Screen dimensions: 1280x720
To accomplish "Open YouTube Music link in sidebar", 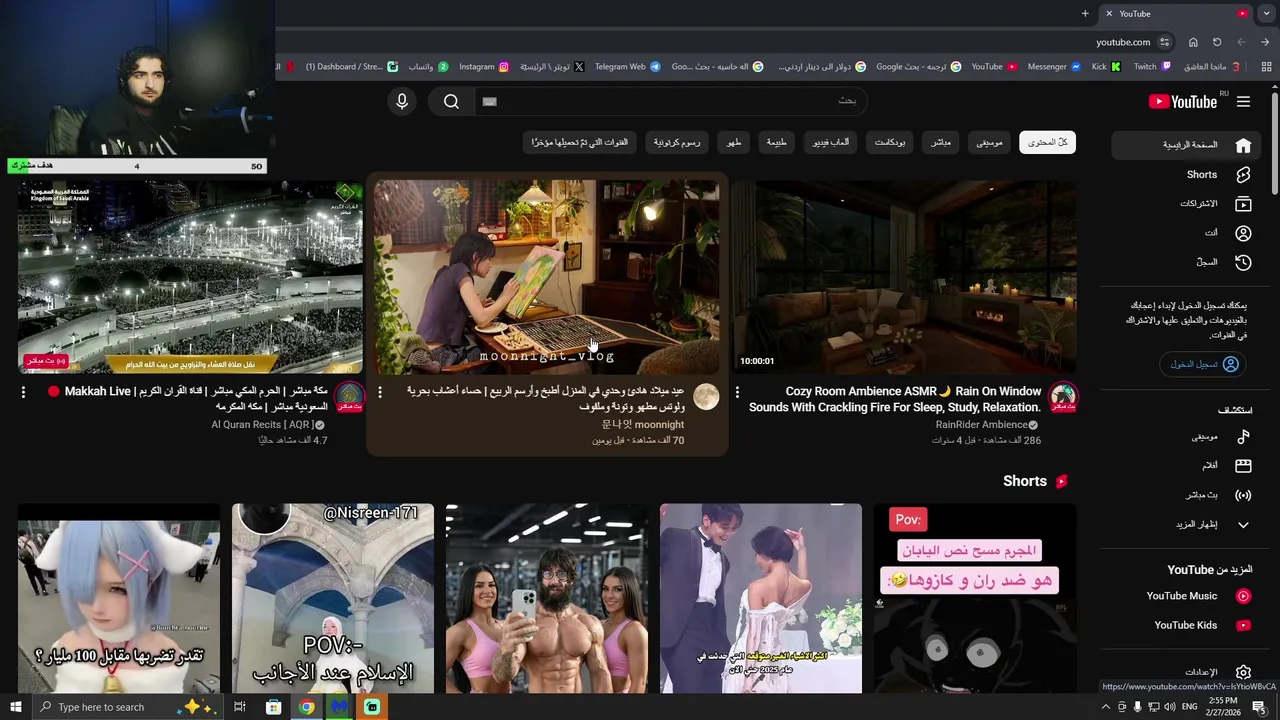I will [1184, 596].
